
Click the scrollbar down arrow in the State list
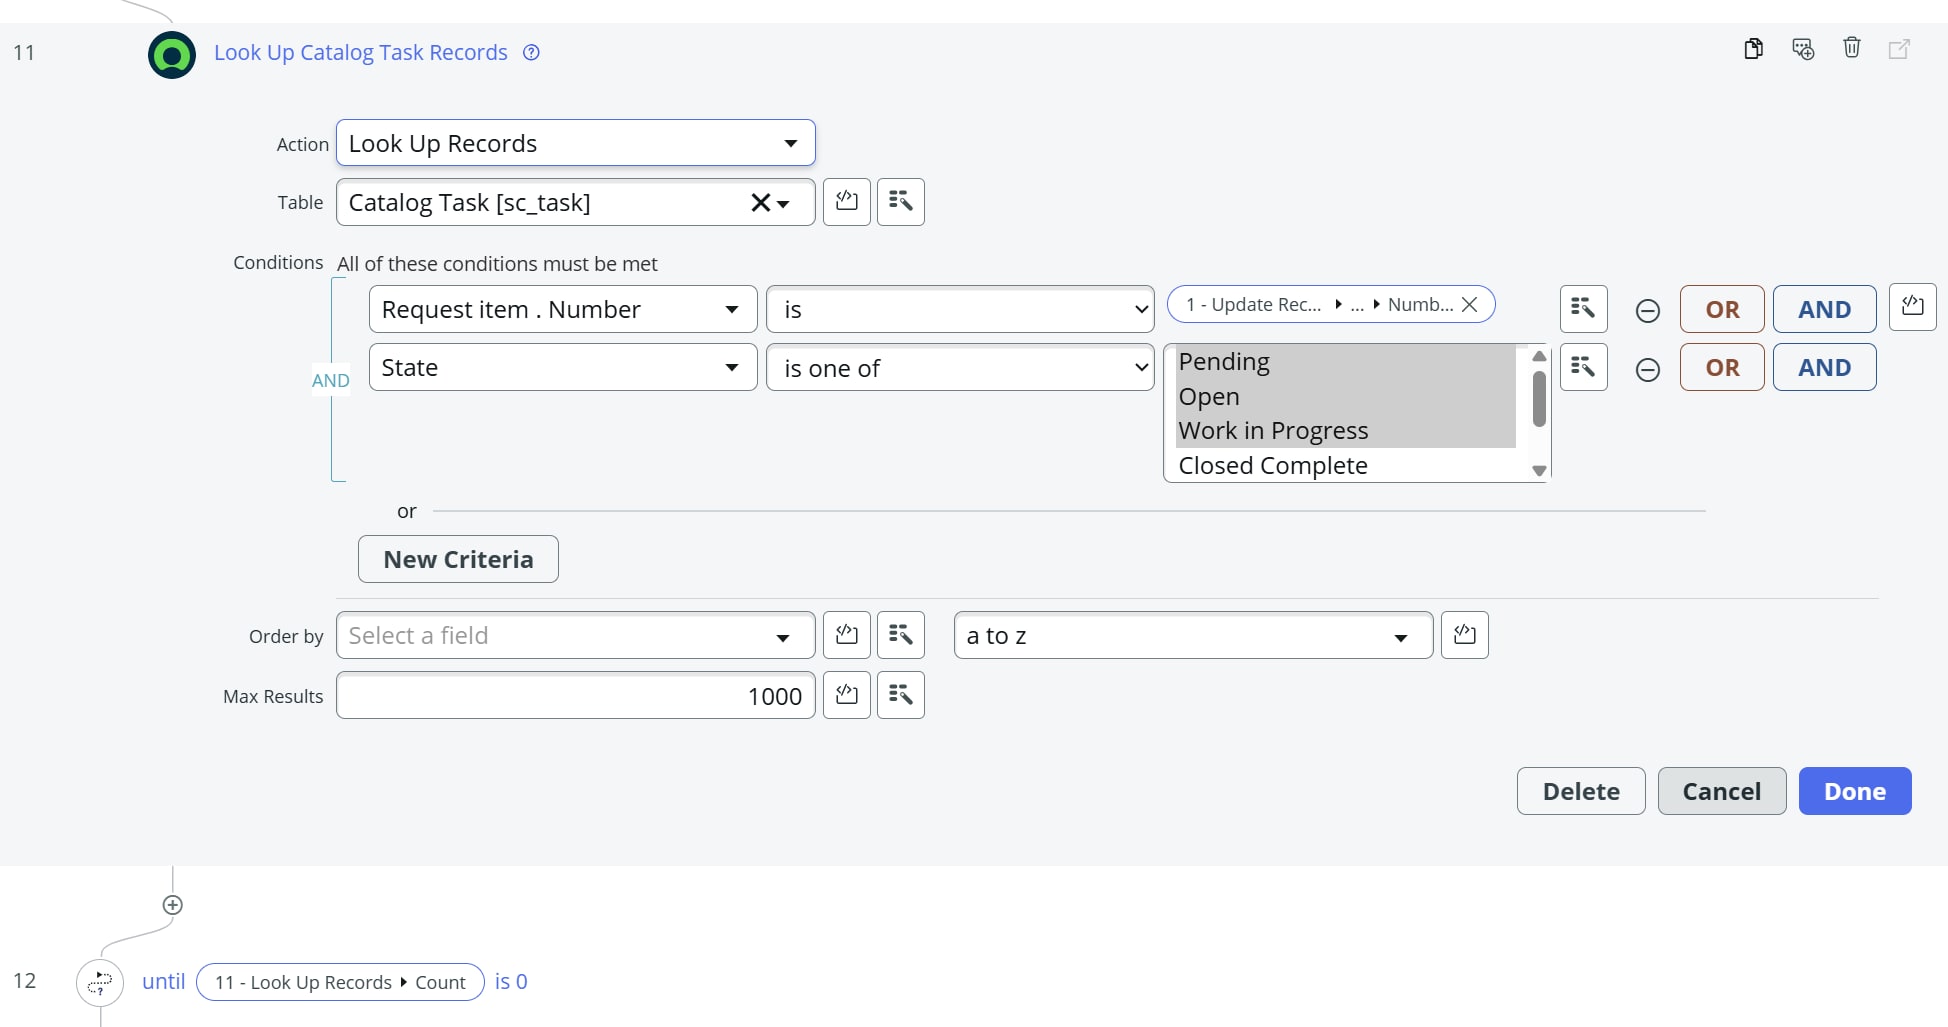click(x=1538, y=469)
